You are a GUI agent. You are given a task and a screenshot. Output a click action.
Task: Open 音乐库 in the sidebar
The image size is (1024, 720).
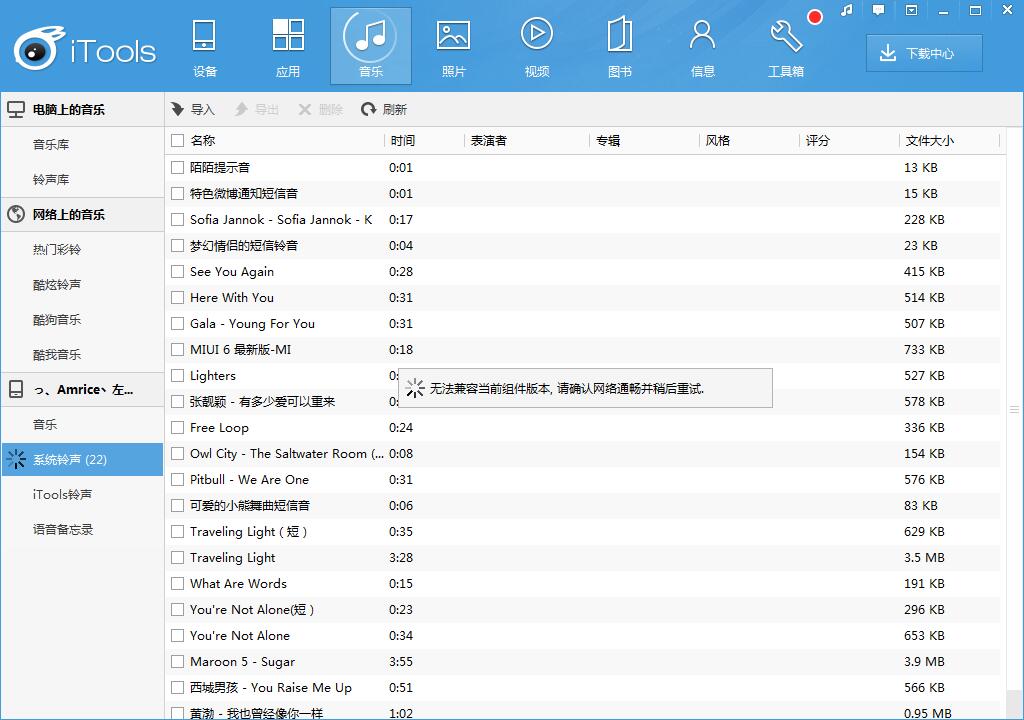(51, 145)
